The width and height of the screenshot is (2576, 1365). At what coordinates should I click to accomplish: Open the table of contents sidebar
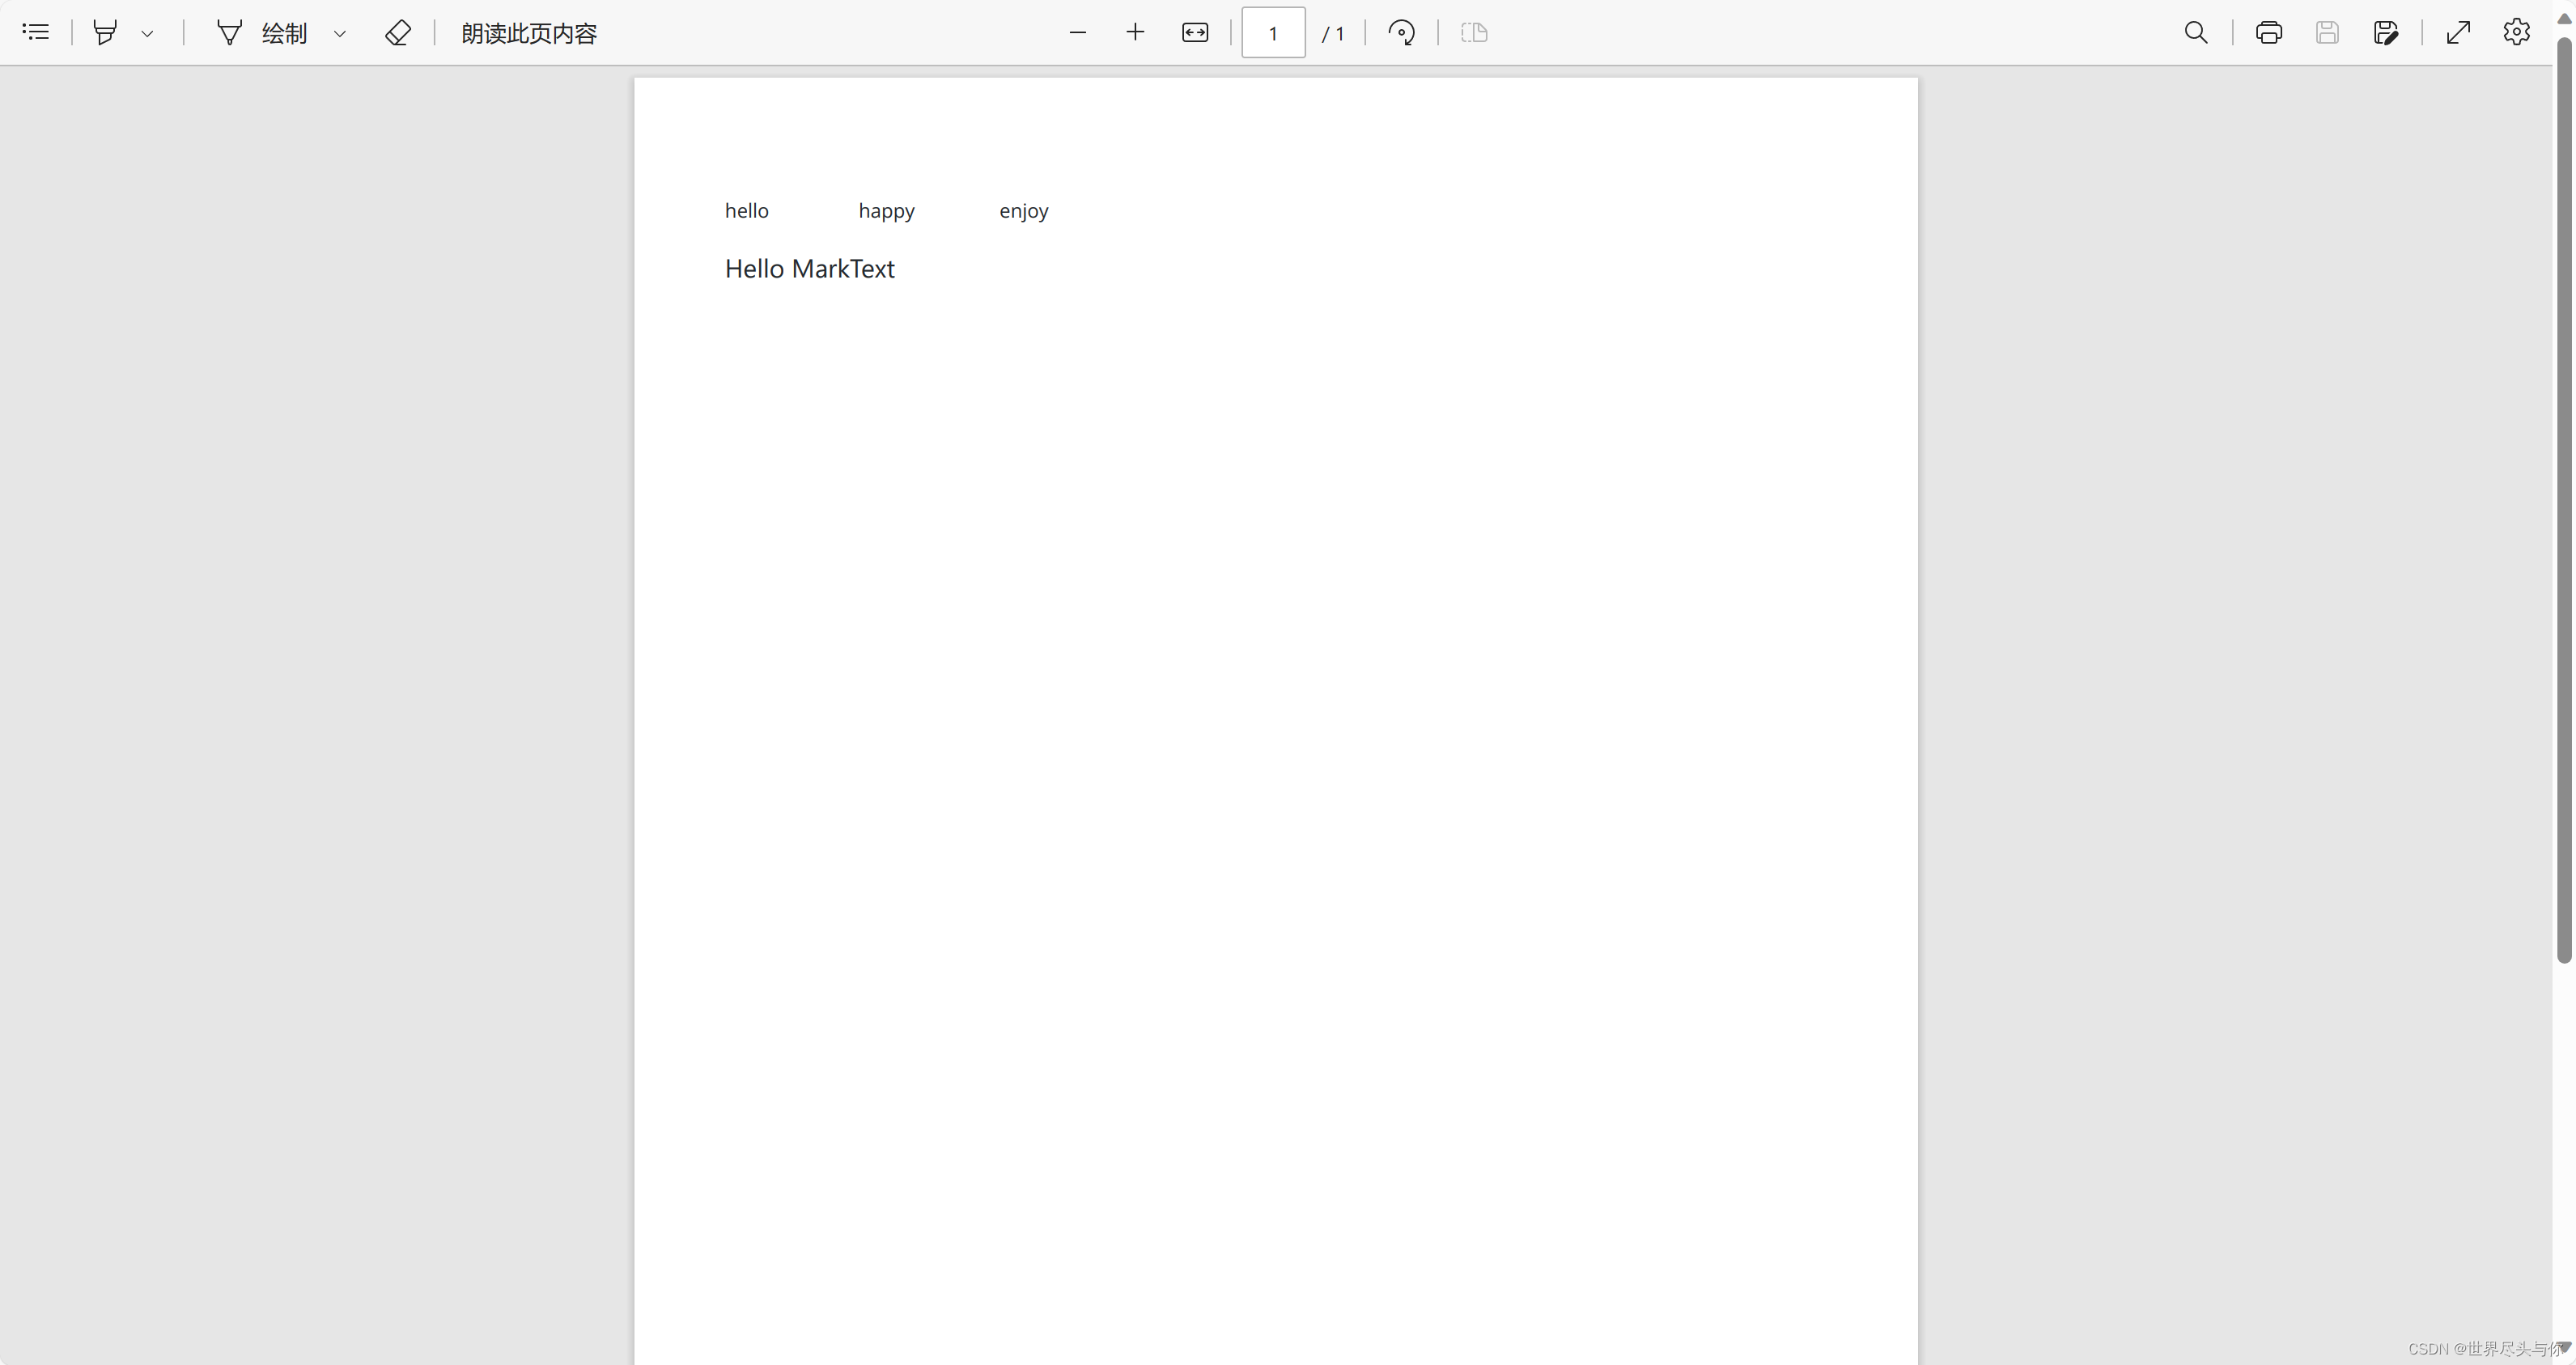(x=36, y=32)
